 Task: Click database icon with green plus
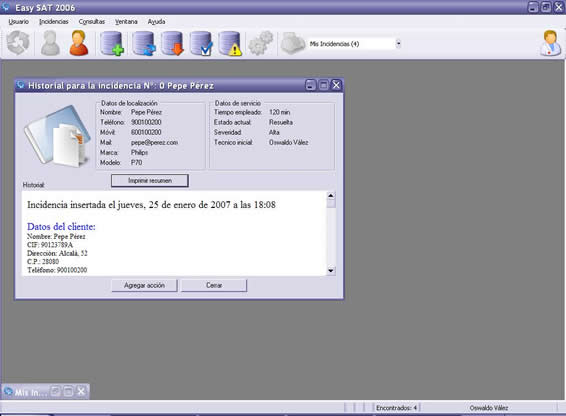pyautogui.click(x=112, y=43)
